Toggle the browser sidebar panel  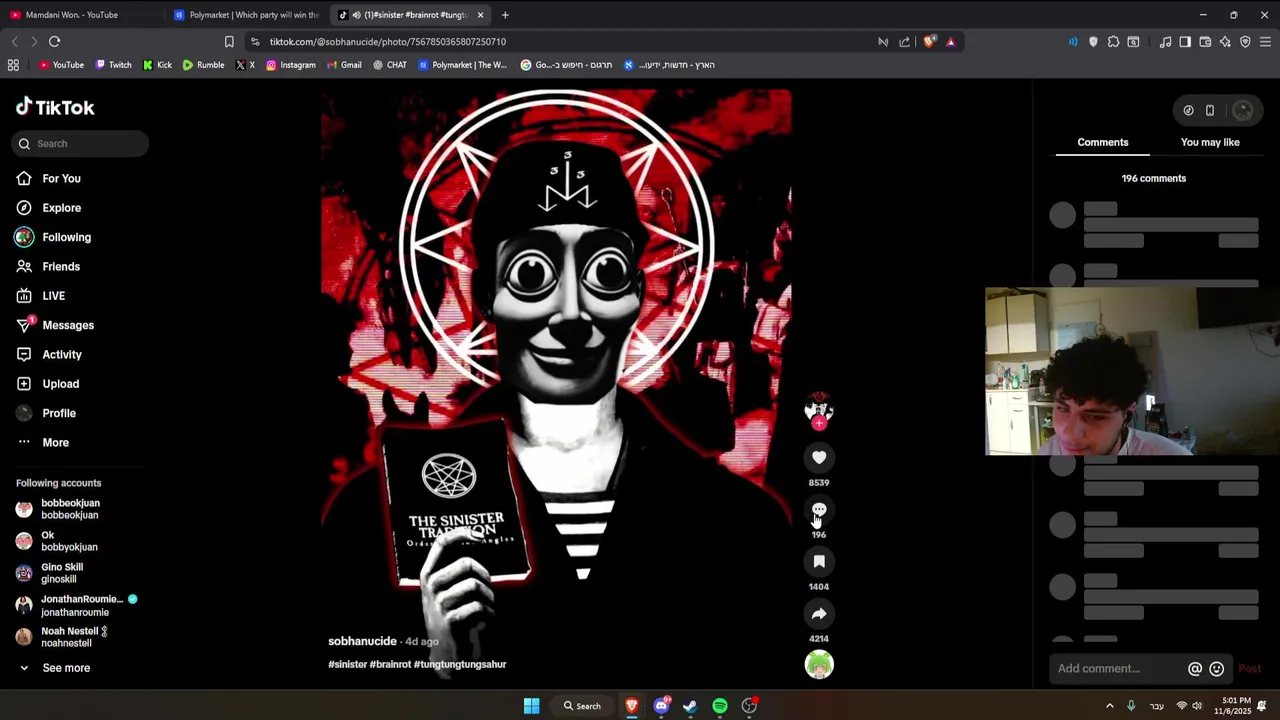click(x=1185, y=42)
